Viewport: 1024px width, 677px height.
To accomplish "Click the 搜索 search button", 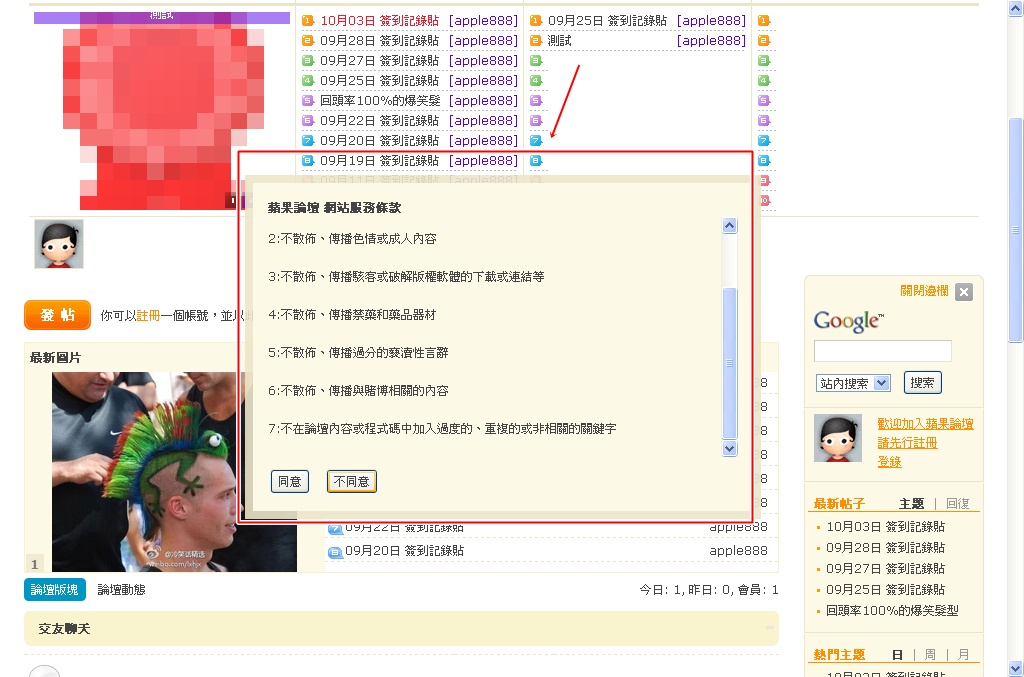I will (x=922, y=383).
